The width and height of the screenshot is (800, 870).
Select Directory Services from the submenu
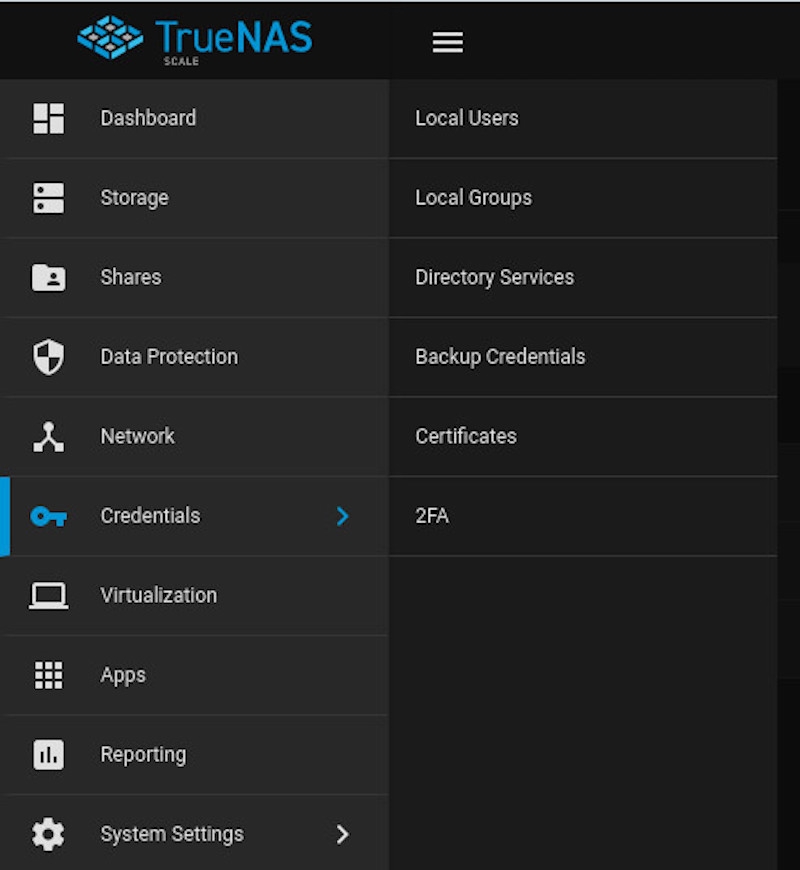494,277
